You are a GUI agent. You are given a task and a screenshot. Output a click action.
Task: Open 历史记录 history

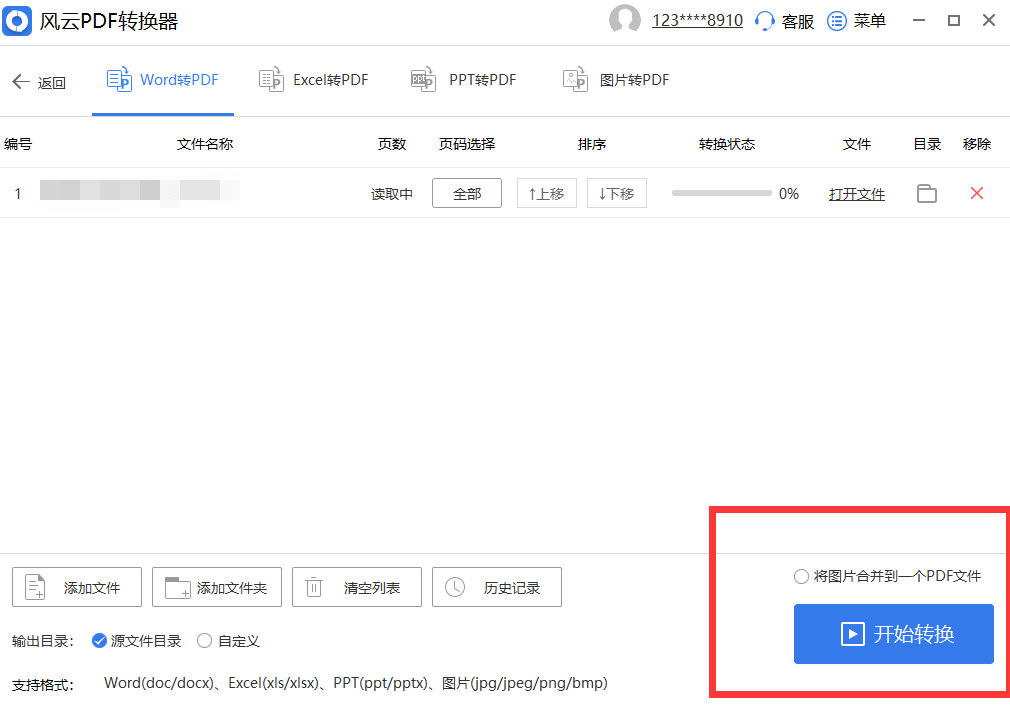tap(497, 587)
